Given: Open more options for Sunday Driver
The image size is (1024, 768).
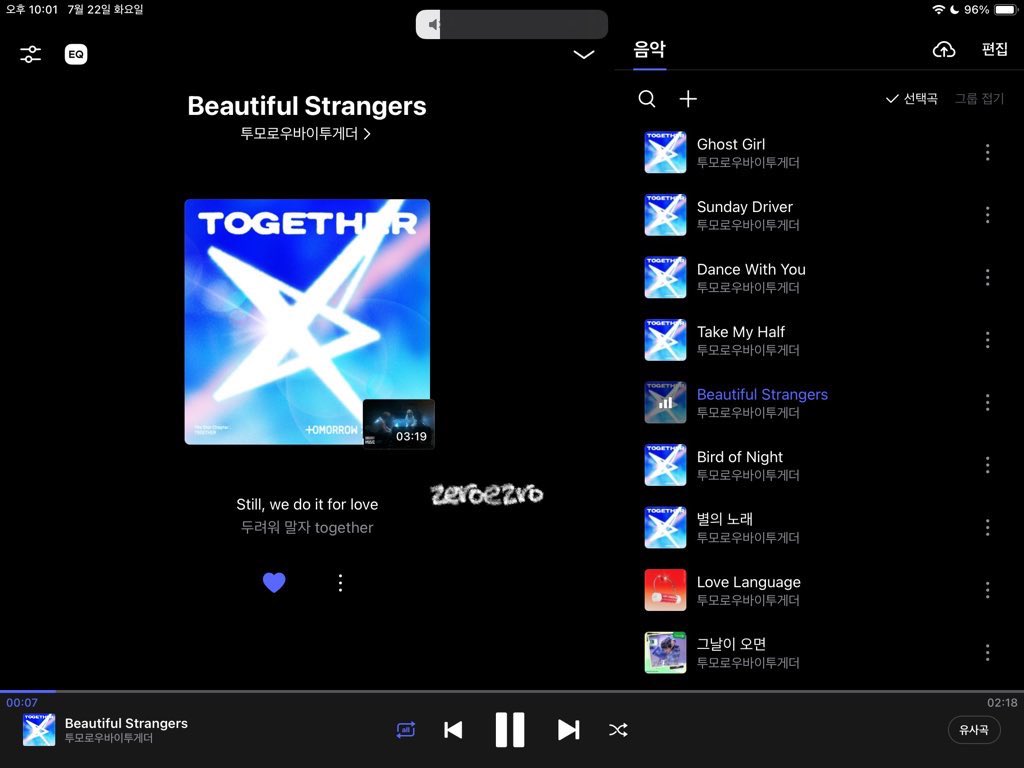Looking at the screenshot, I should click(x=987, y=215).
